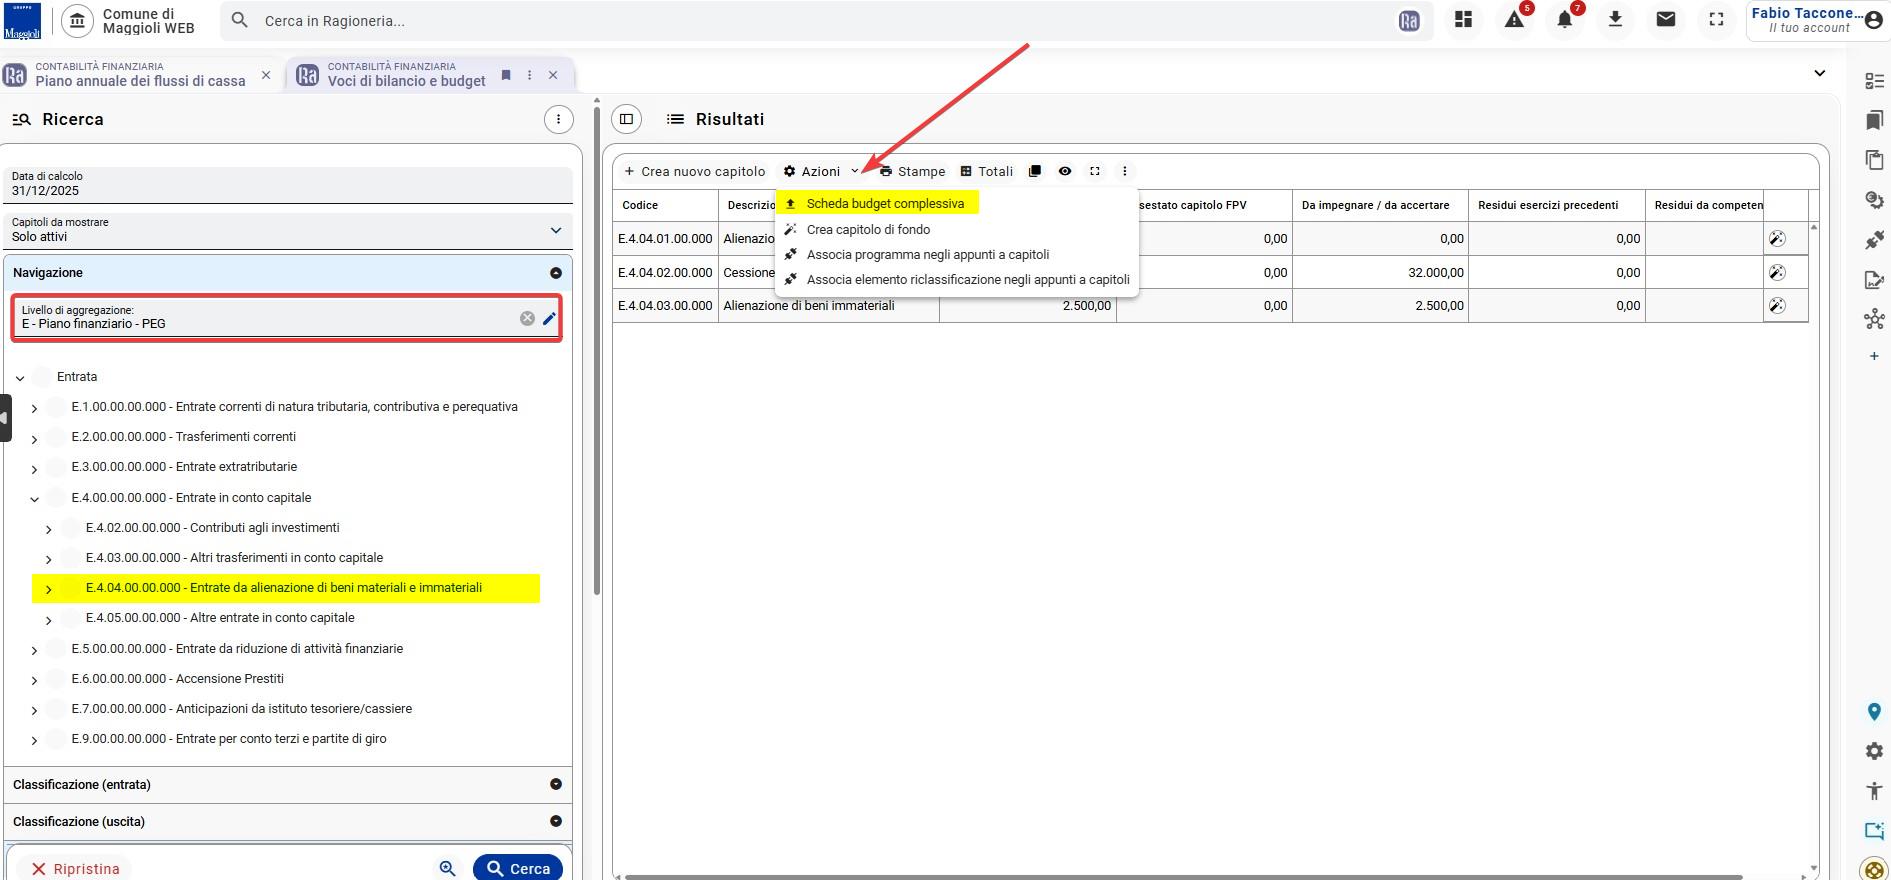
Task: Click the Data di calcolo date field
Action: pyautogui.click(x=288, y=184)
